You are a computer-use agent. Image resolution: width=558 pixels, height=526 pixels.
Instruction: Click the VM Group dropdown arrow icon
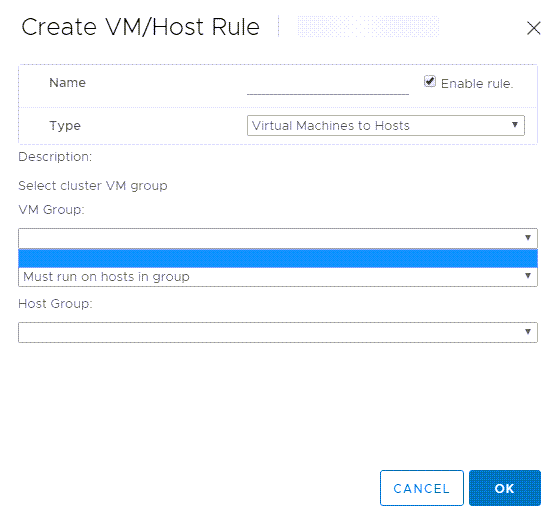pyautogui.click(x=528, y=238)
